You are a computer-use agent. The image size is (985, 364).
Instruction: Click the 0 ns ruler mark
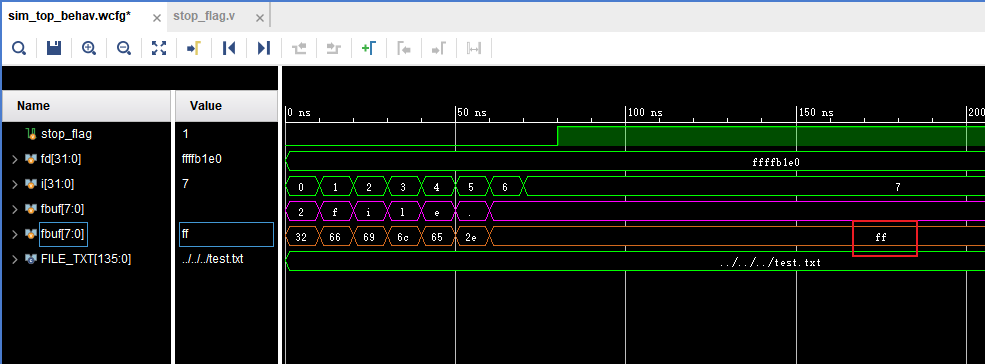299,113
